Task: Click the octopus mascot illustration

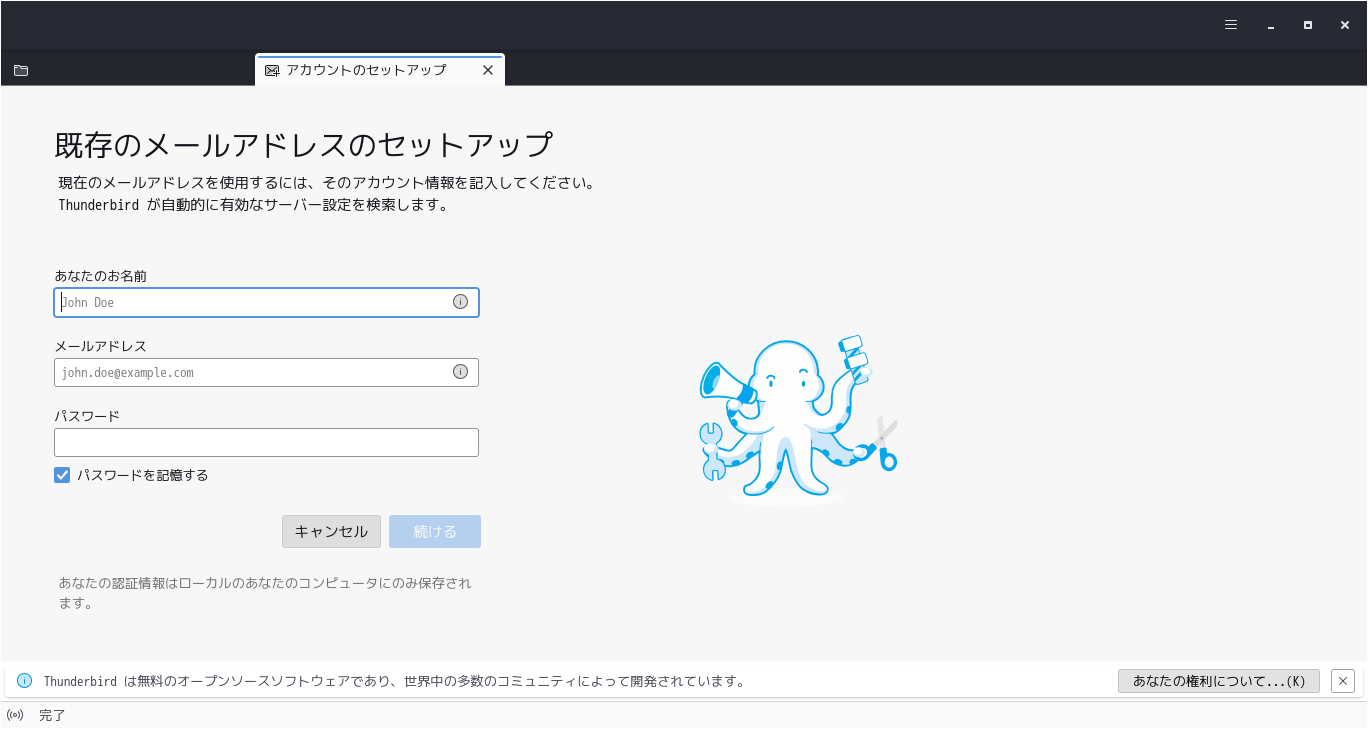Action: (x=797, y=420)
